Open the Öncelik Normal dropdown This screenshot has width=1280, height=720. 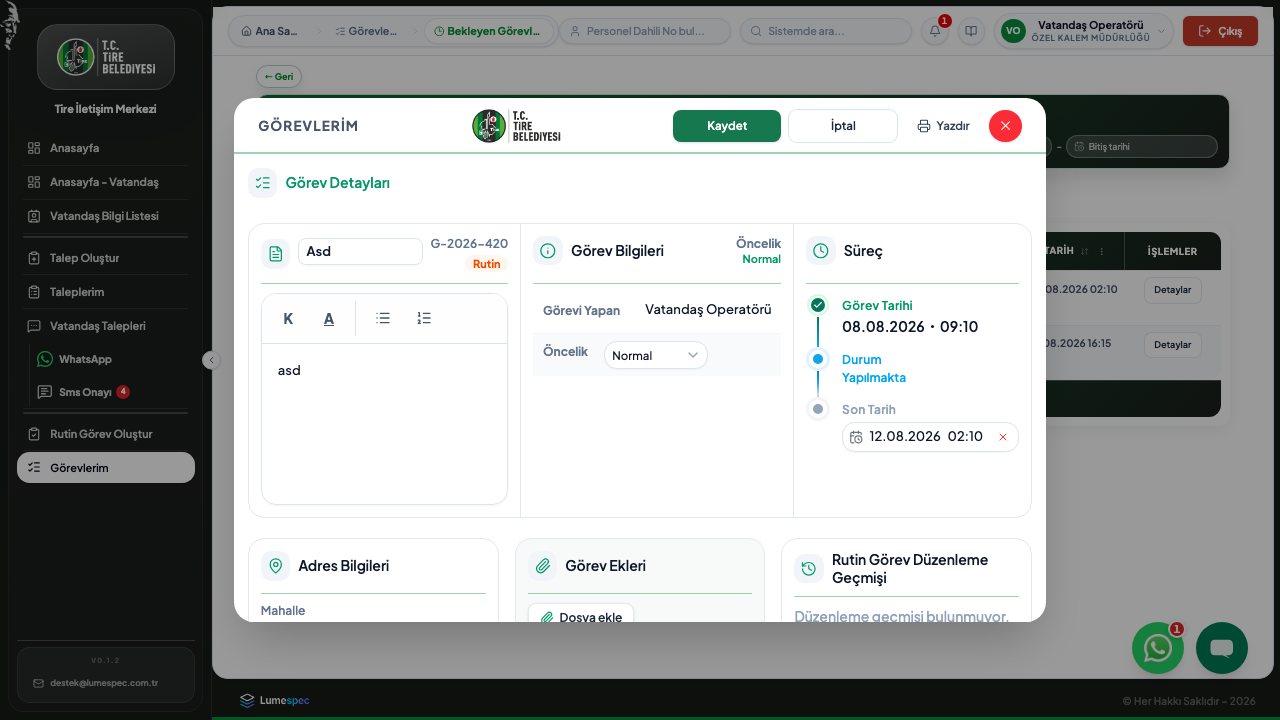pos(655,355)
